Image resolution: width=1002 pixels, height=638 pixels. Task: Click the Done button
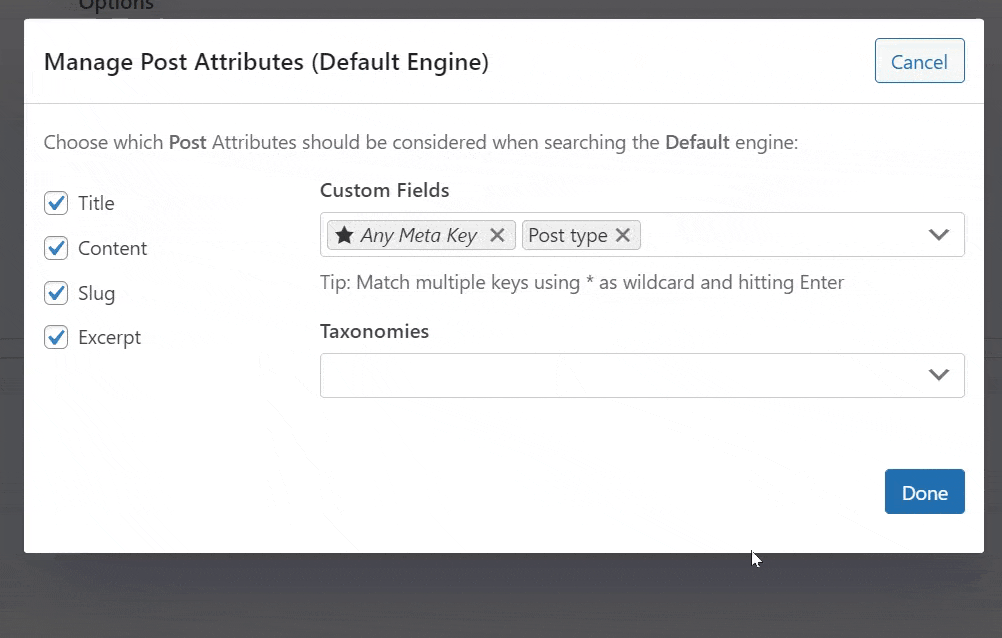pos(925,492)
